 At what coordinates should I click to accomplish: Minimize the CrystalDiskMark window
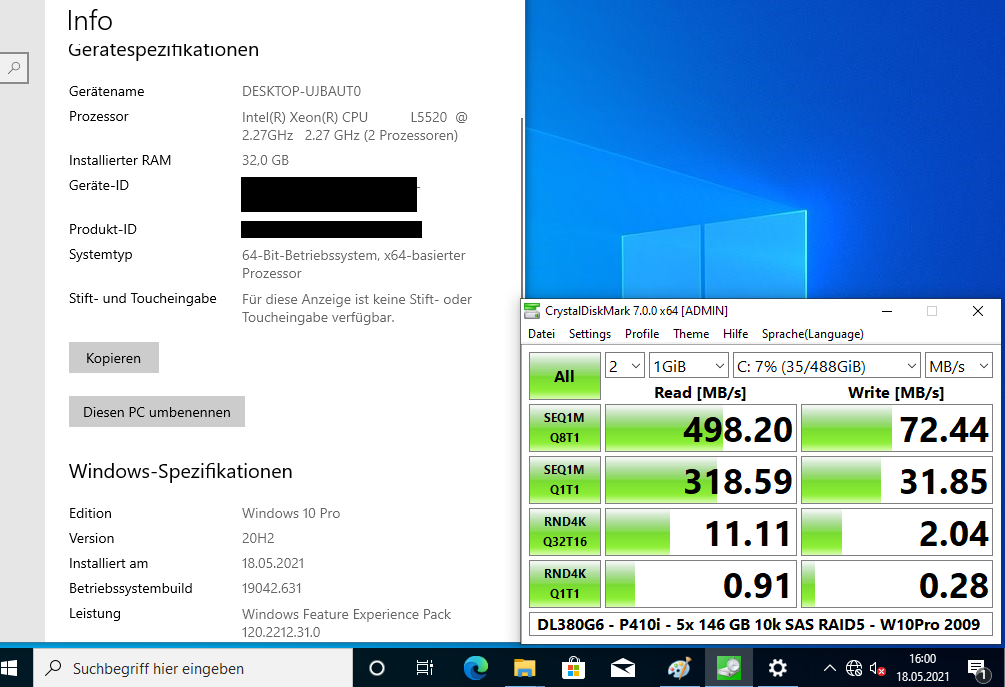pyautogui.click(x=887, y=311)
